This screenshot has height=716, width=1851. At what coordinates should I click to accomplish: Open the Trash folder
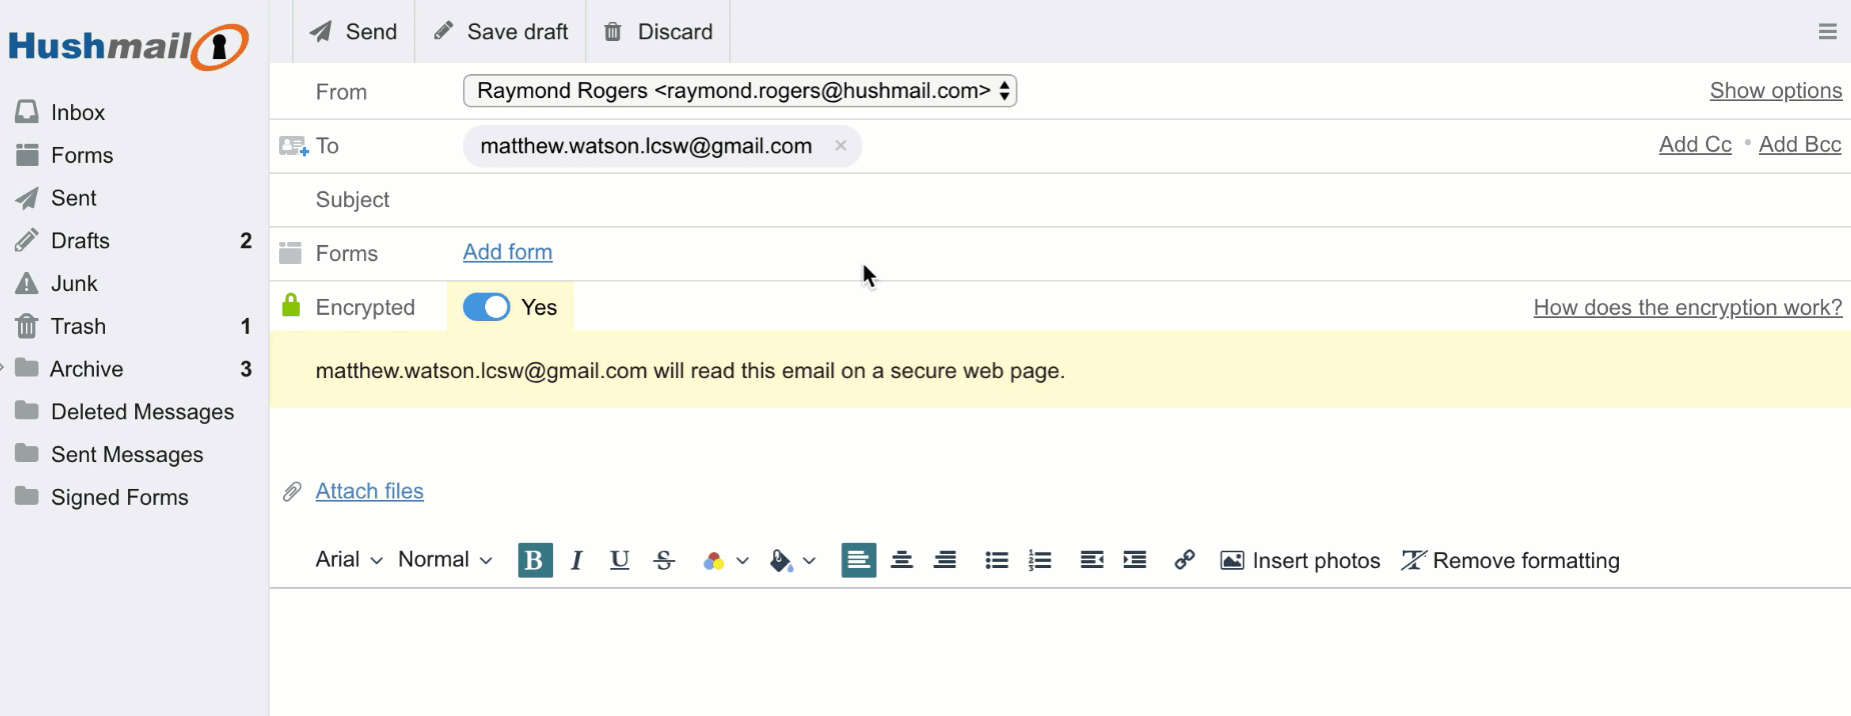click(78, 327)
